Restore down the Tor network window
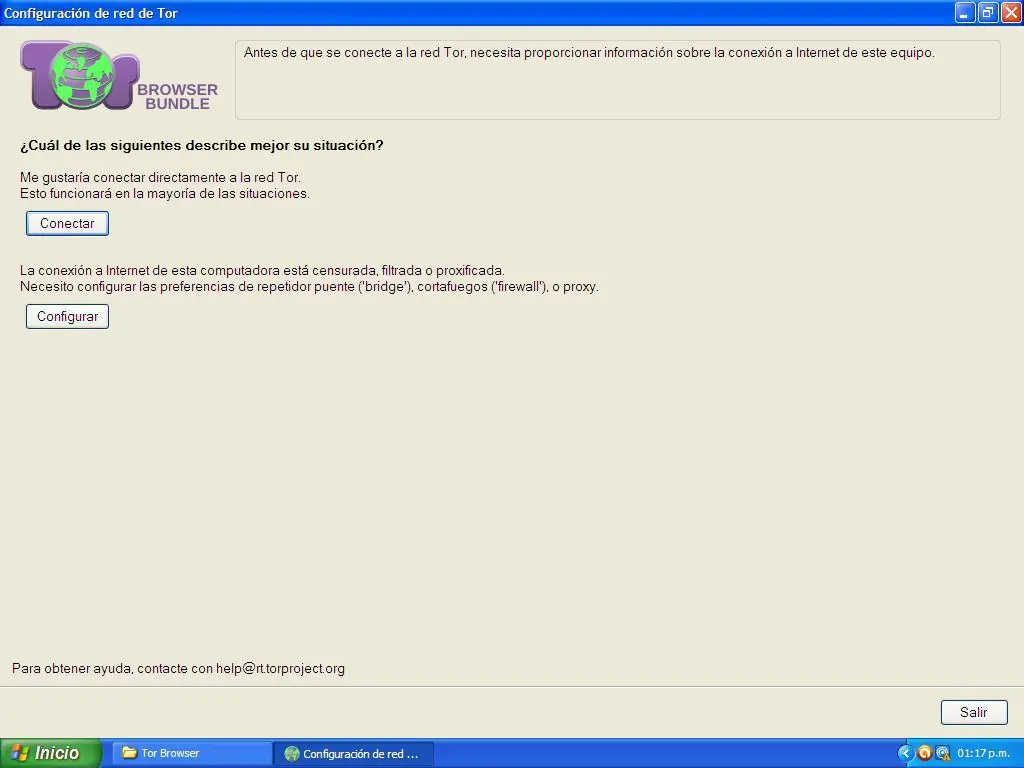 (988, 12)
